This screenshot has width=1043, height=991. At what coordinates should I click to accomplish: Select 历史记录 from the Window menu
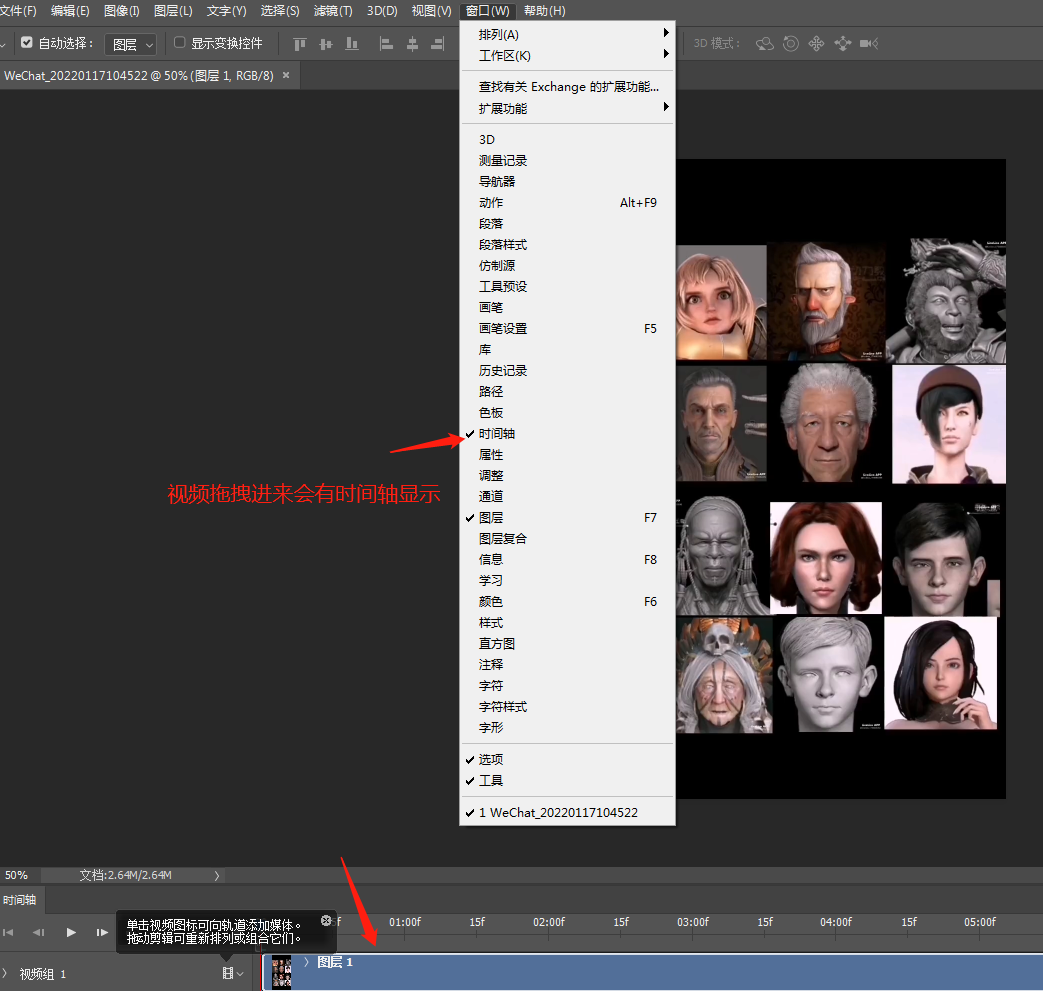[502, 371]
